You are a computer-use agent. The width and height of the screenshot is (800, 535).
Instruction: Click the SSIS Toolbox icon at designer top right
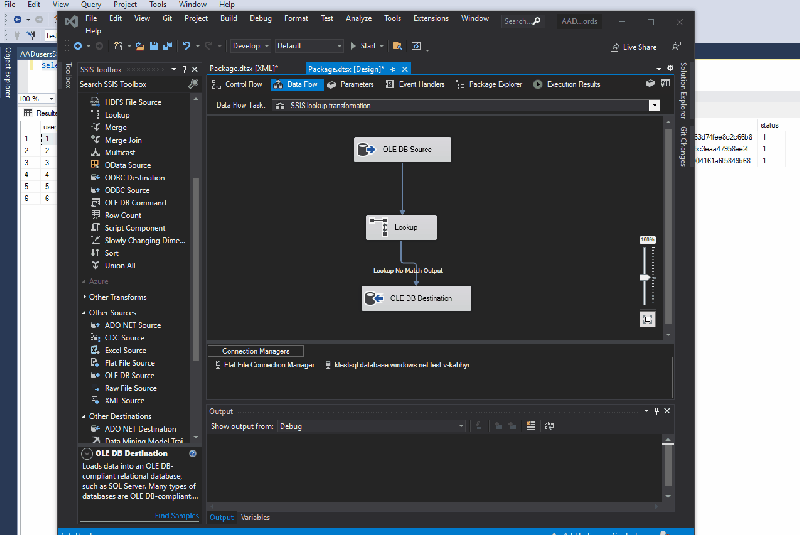665,83
